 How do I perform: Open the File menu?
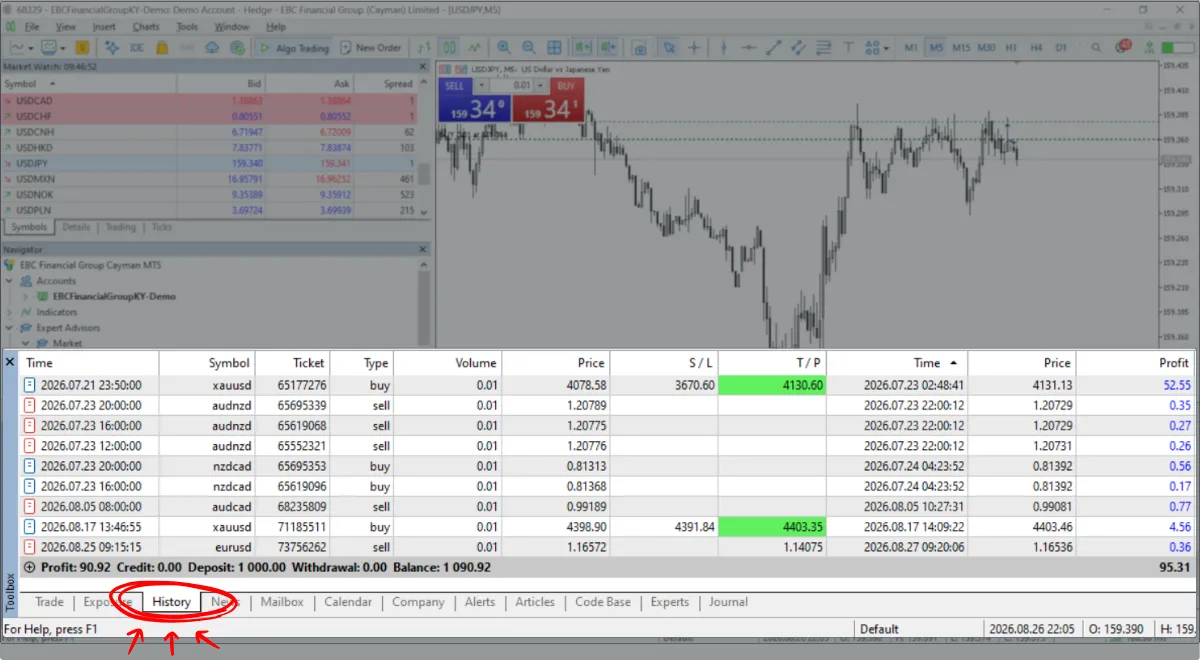(x=32, y=27)
